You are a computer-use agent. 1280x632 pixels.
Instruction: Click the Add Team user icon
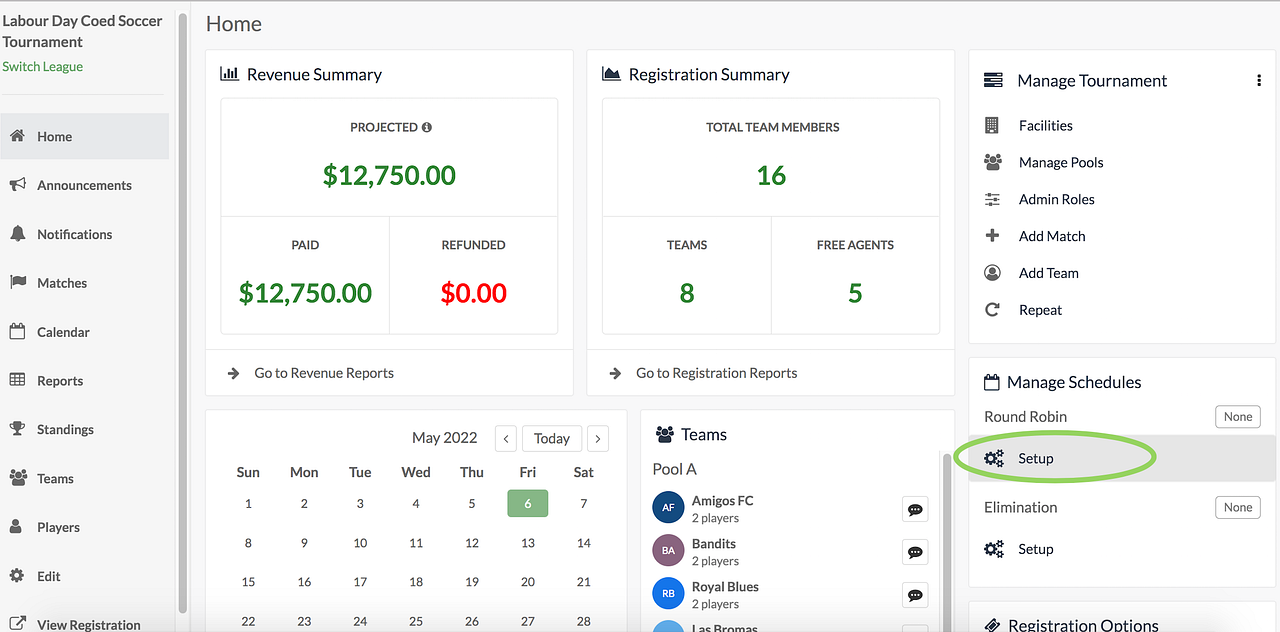pos(992,273)
